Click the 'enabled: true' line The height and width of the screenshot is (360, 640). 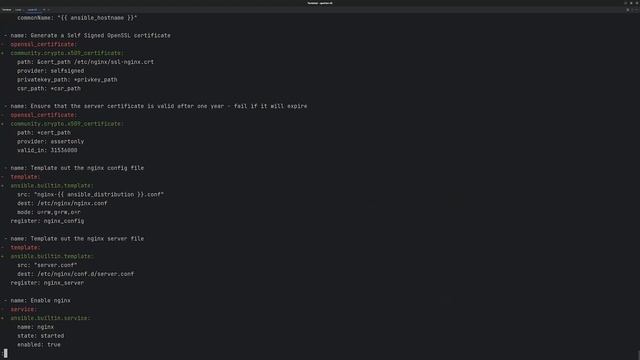(x=39, y=344)
